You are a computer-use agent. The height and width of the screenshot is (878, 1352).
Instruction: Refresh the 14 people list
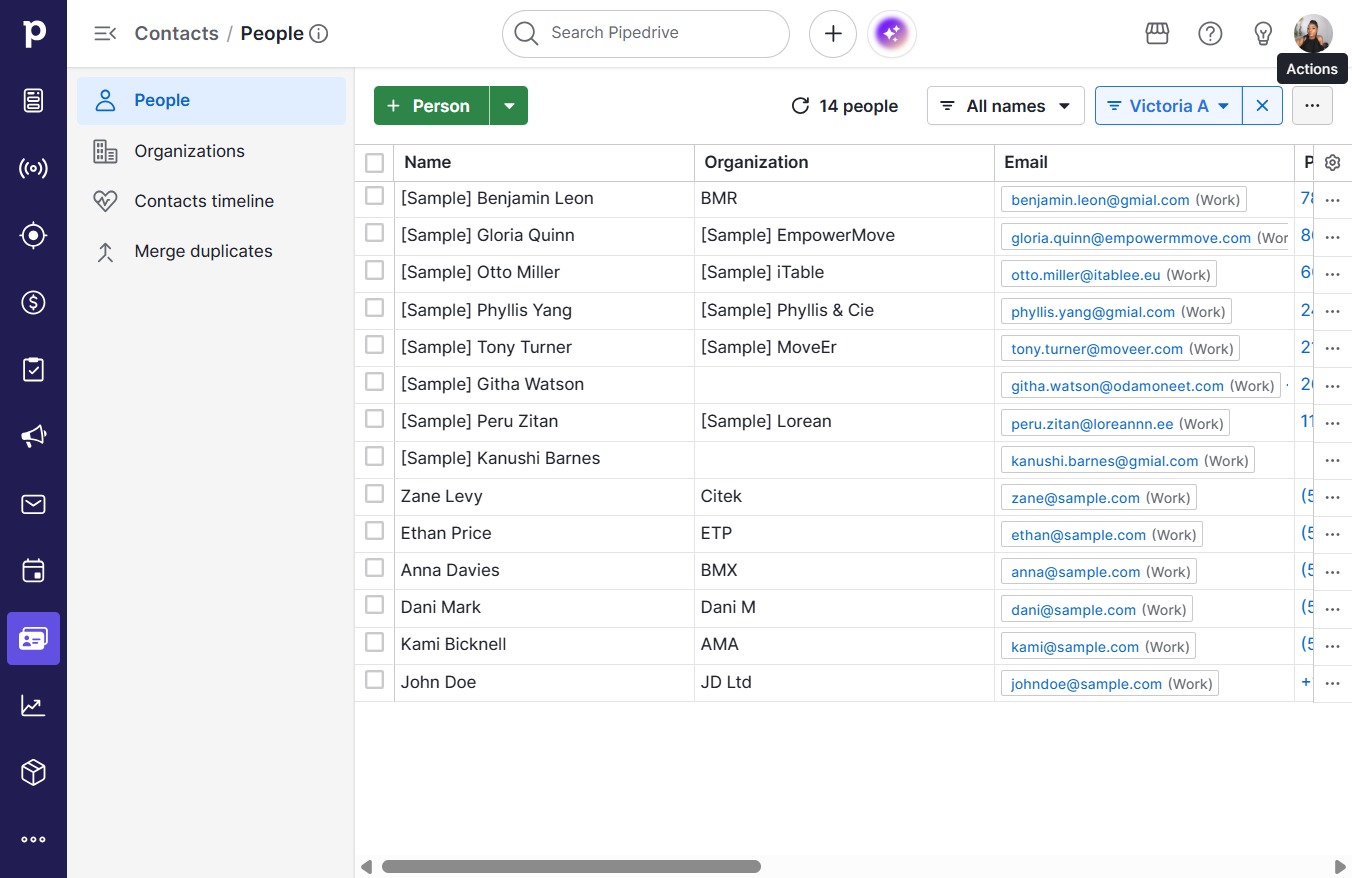pos(800,106)
